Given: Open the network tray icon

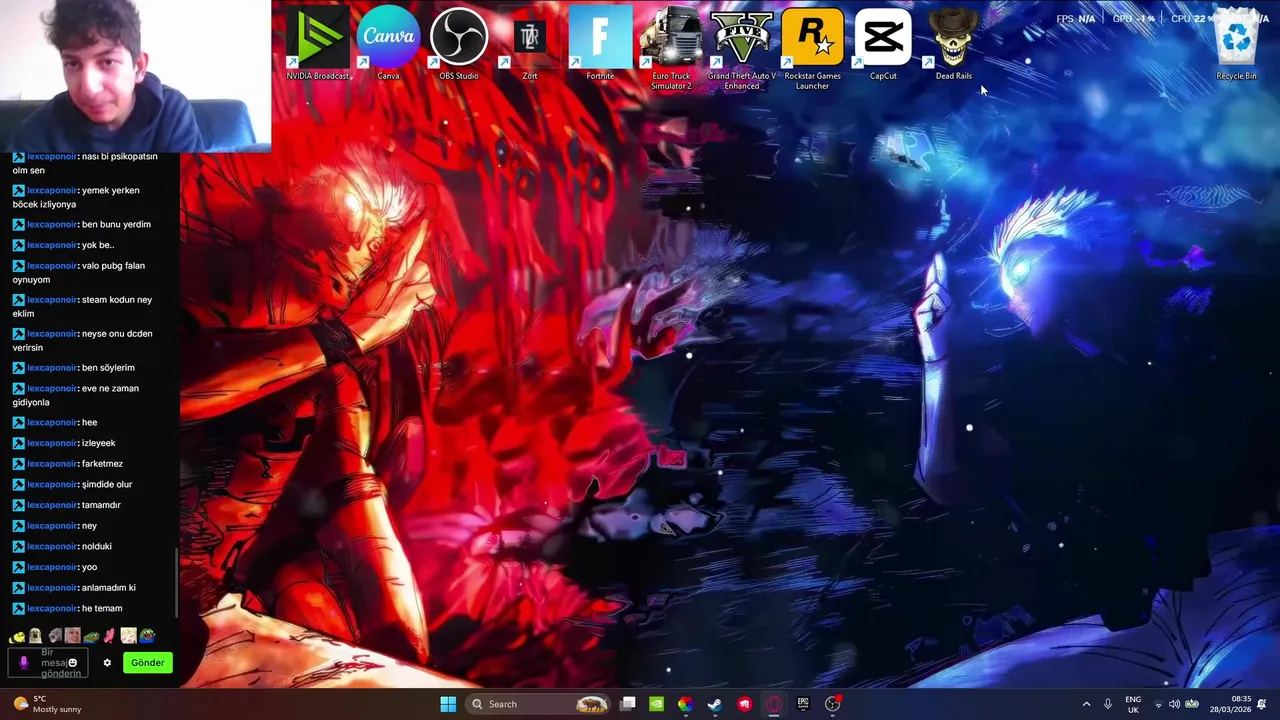Looking at the screenshot, I should coord(1158,704).
